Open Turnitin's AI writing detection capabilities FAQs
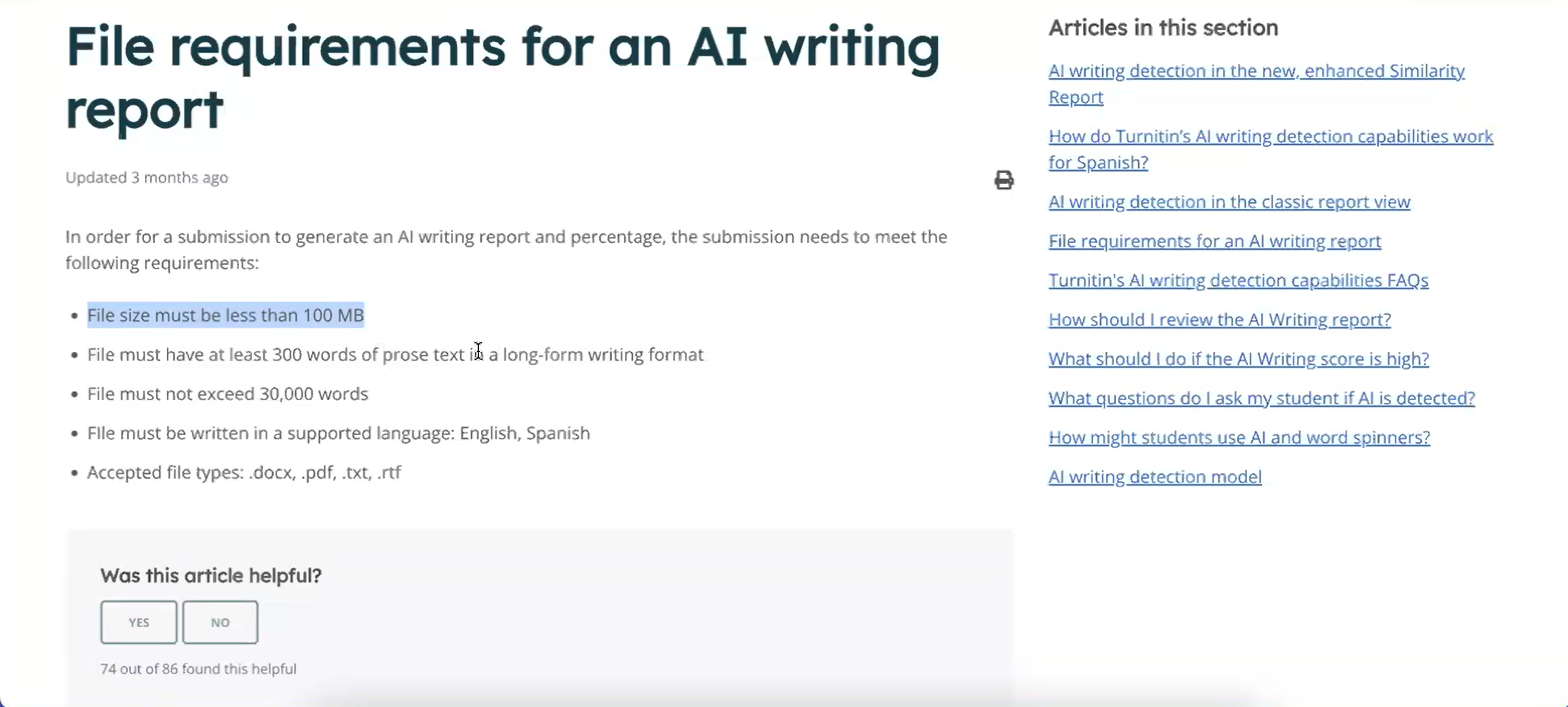The image size is (1568, 707). pyautogui.click(x=1238, y=280)
